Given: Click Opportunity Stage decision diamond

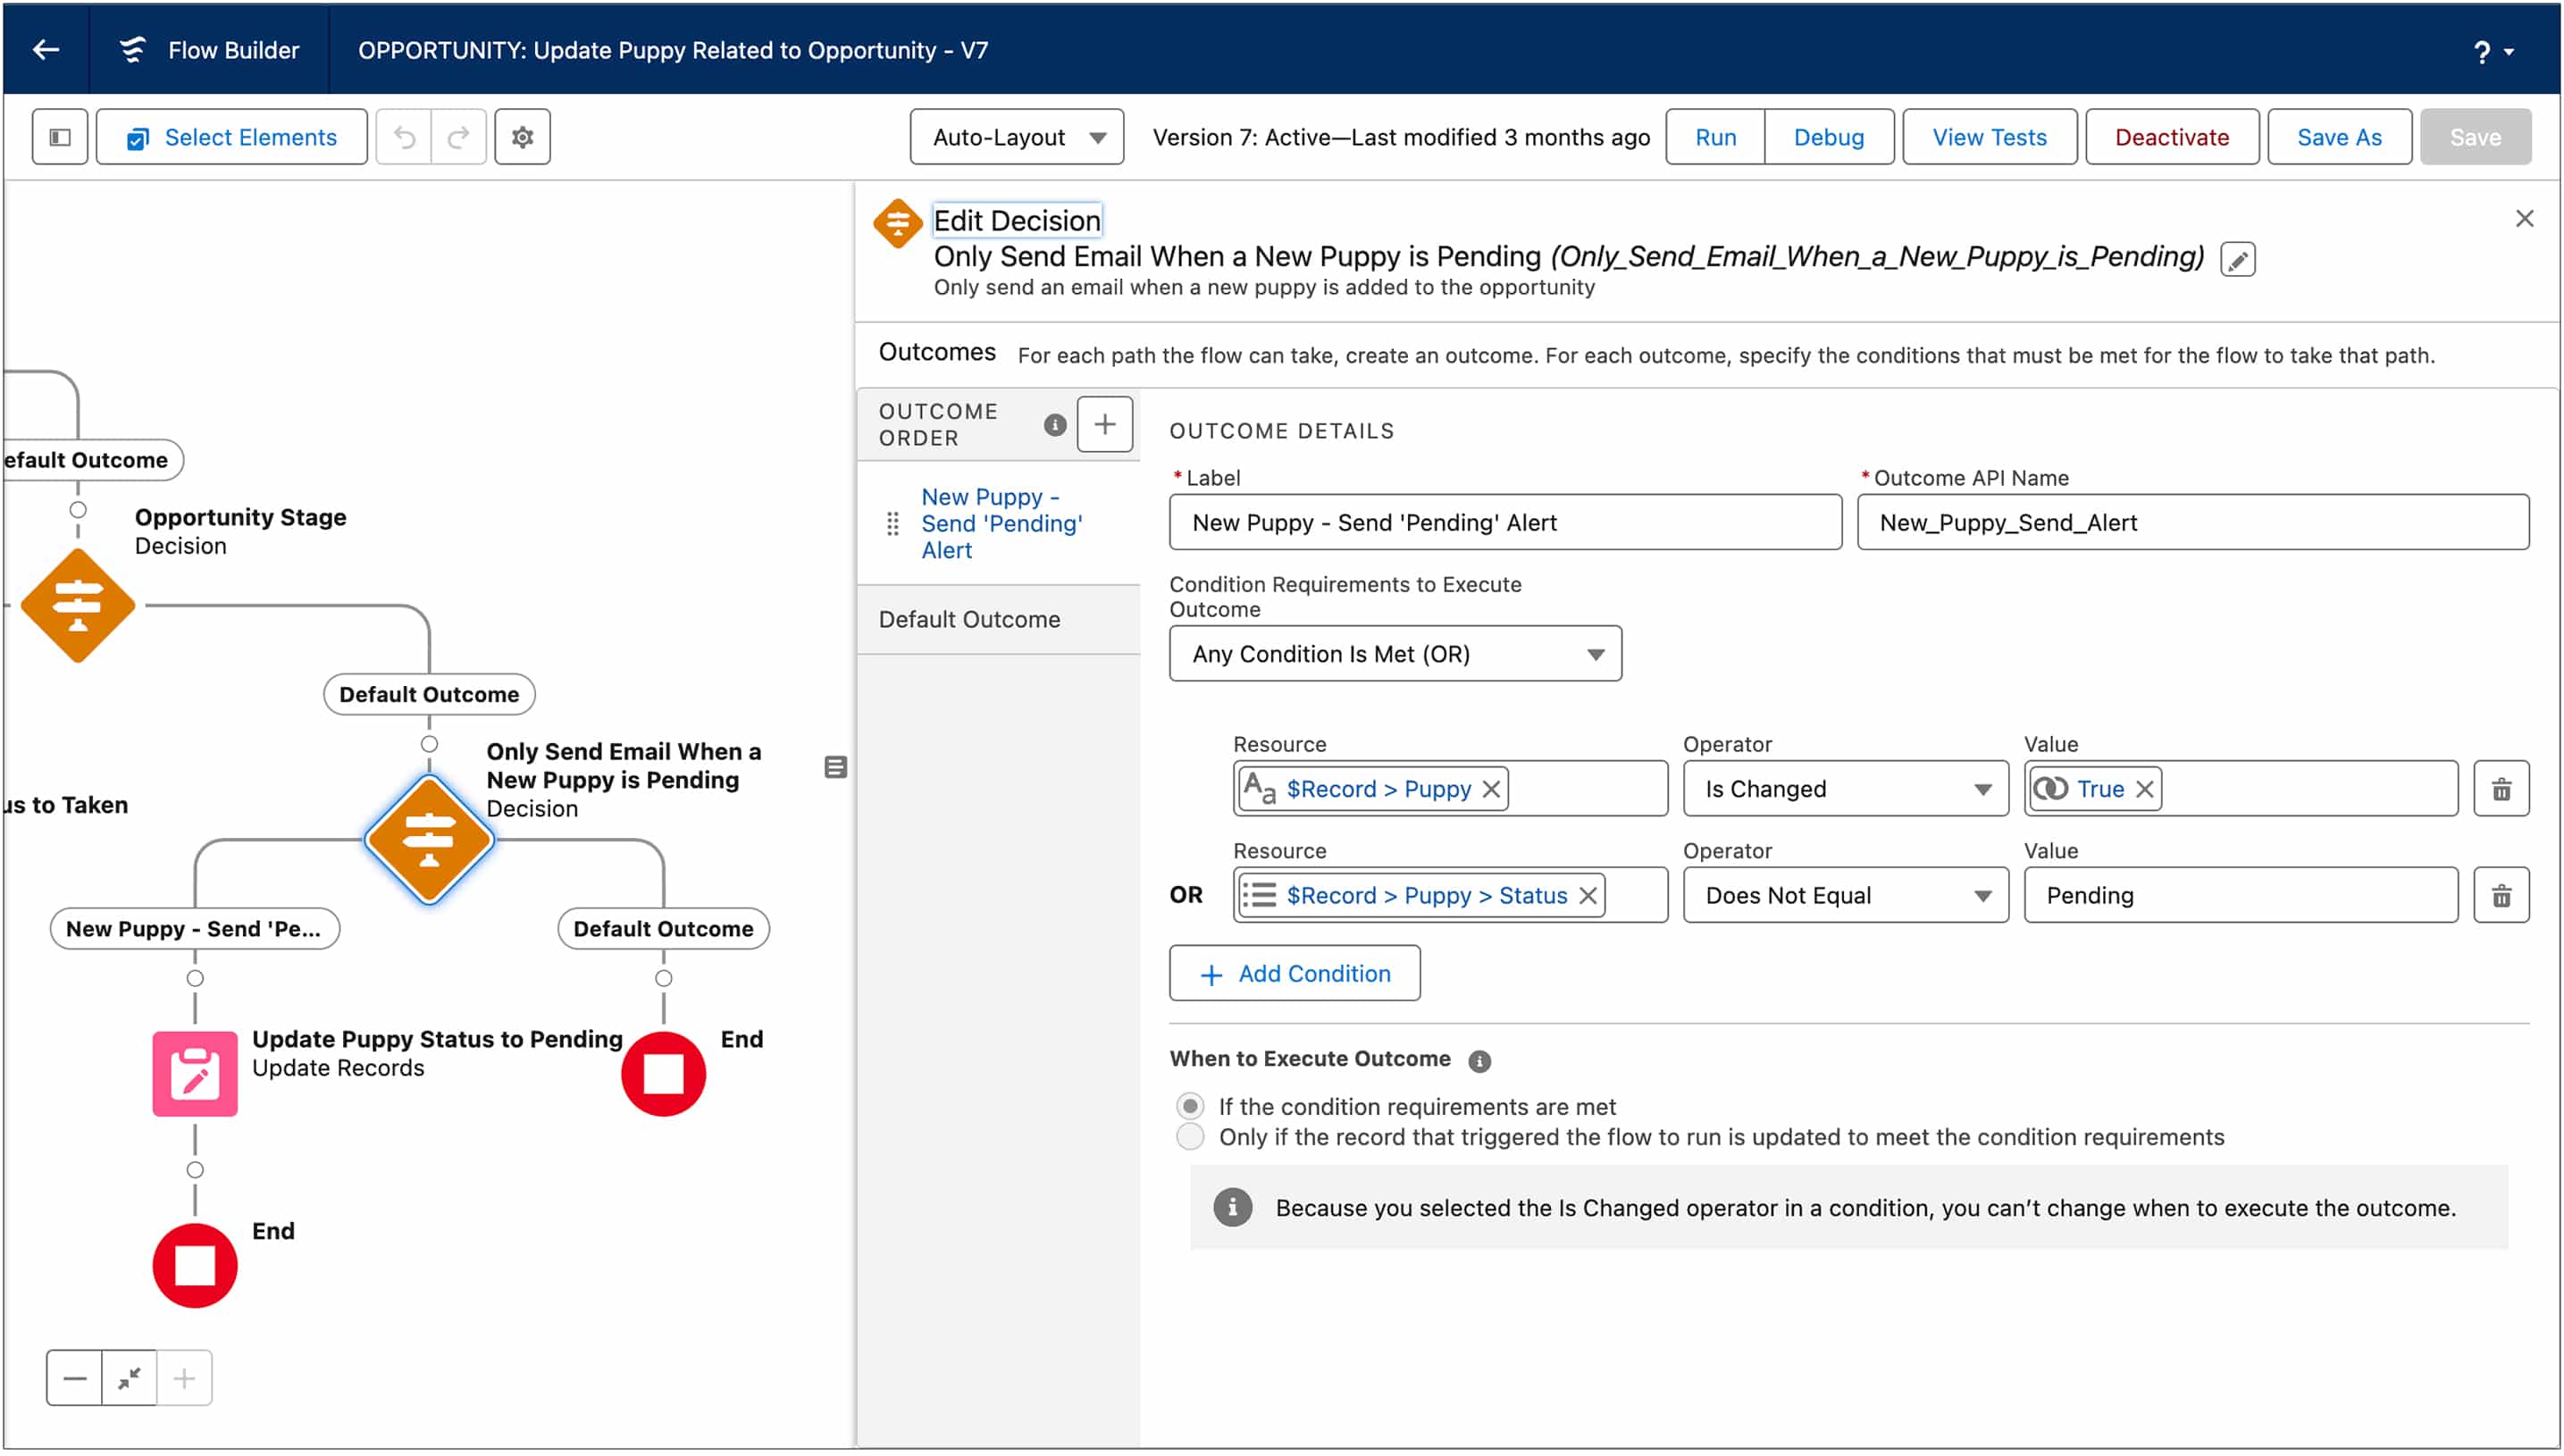Looking at the screenshot, I should [78, 606].
